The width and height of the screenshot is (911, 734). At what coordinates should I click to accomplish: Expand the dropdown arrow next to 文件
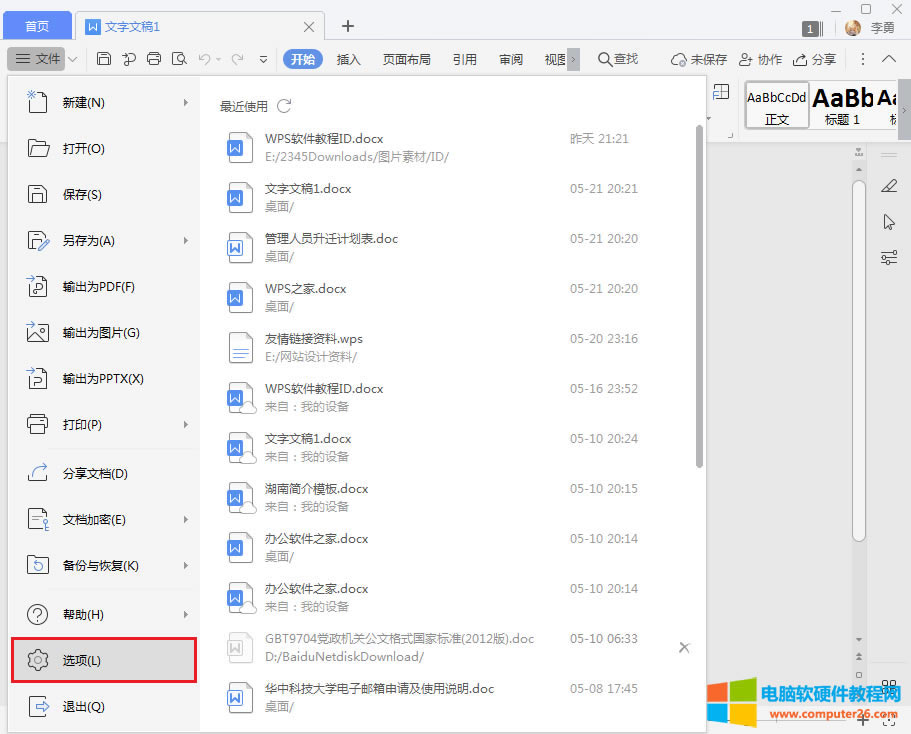(73, 59)
